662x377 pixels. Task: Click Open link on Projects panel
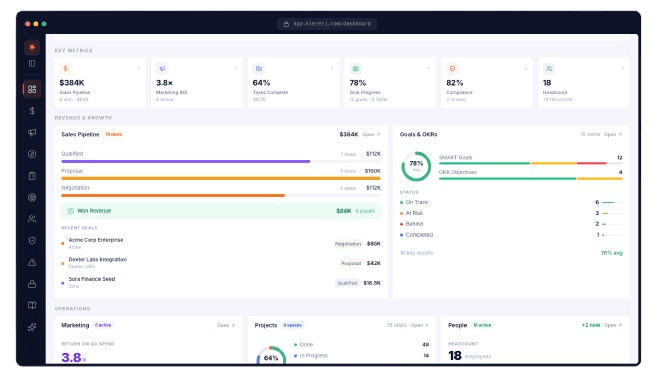click(420, 325)
